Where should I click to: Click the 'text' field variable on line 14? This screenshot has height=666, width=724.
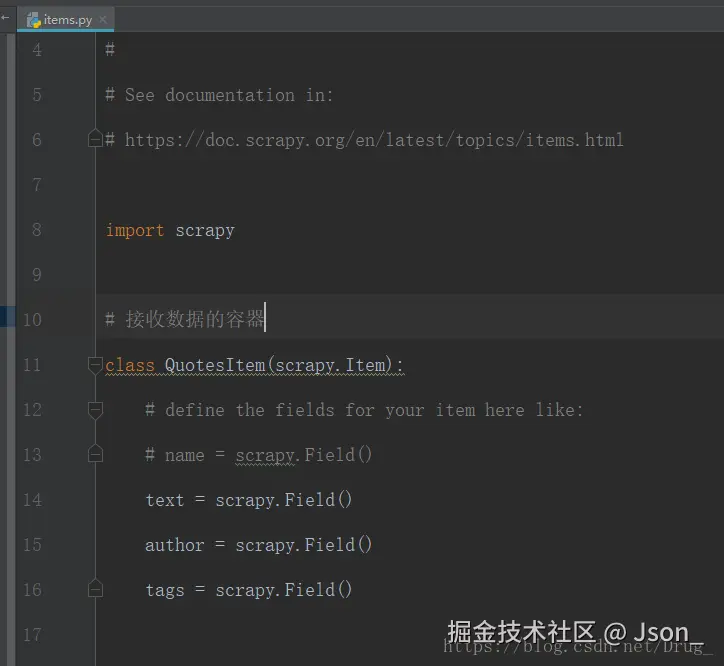point(164,500)
